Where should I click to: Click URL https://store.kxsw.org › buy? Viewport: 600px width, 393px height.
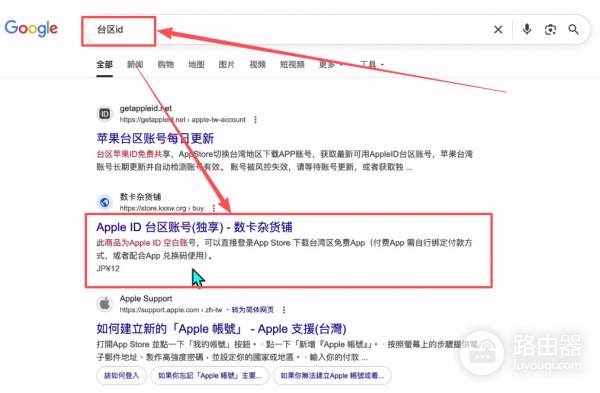coord(161,208)
